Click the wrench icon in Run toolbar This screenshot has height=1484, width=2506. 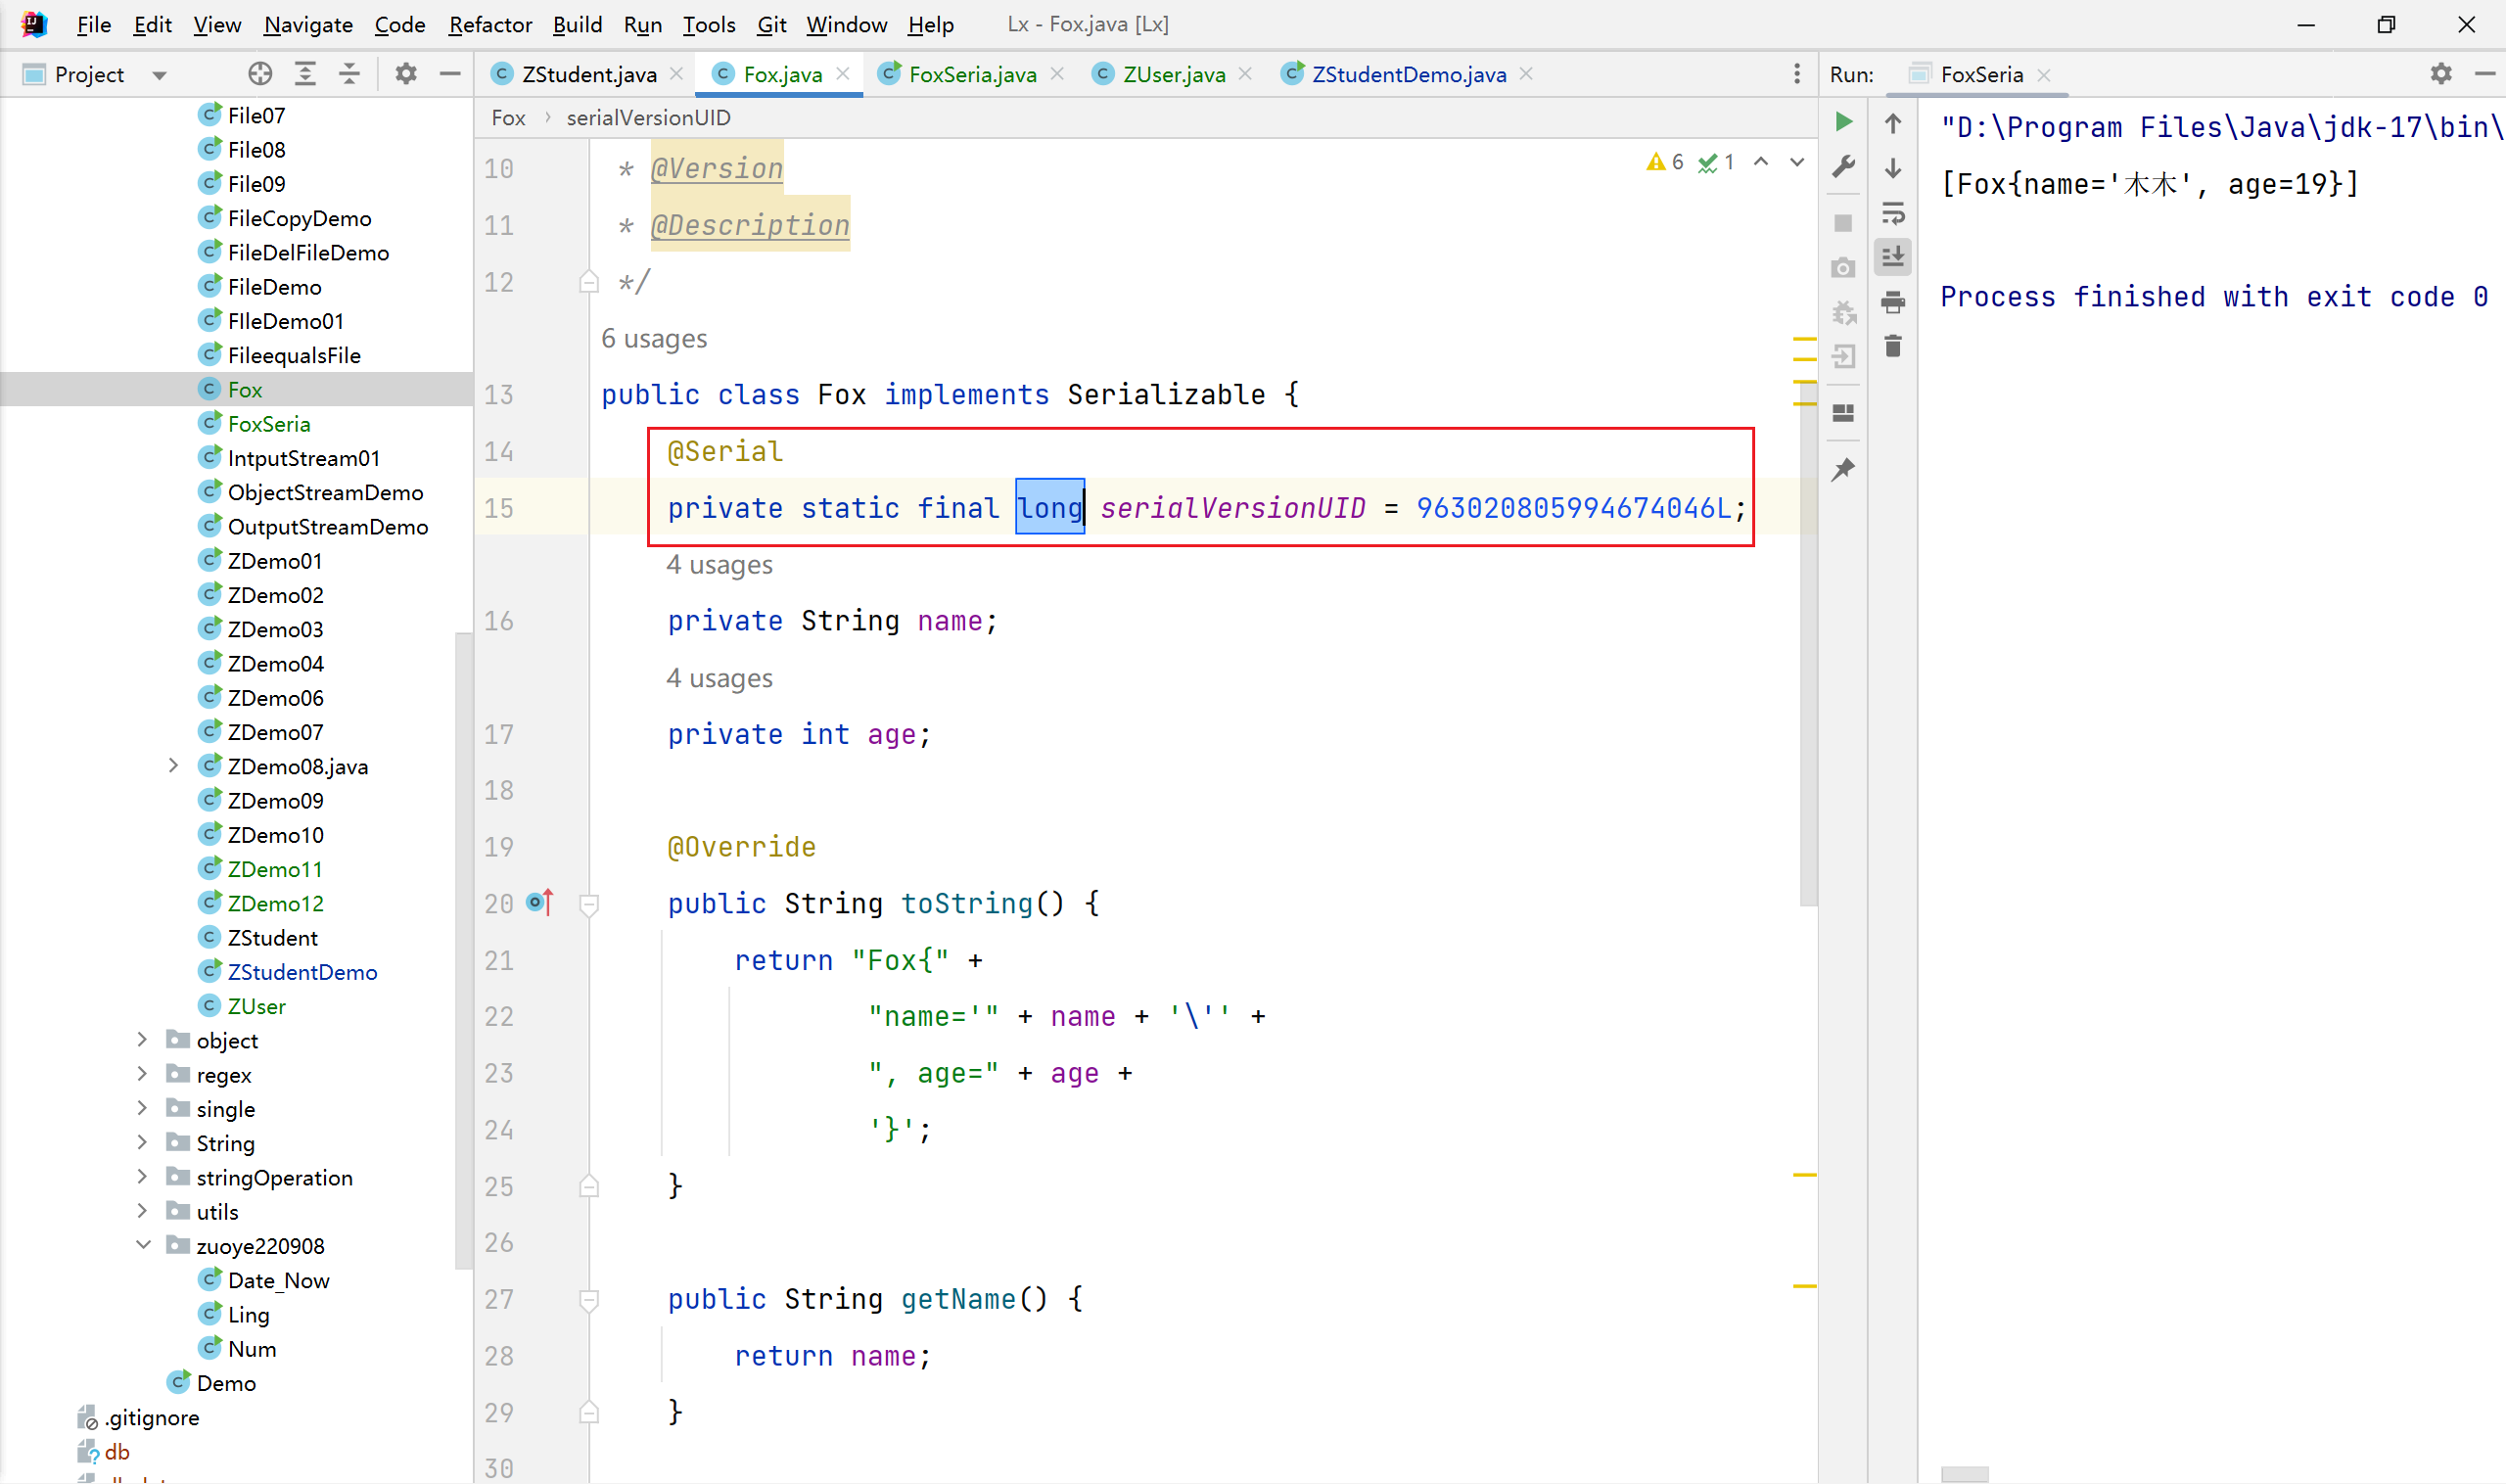(x=1843, y=166)
